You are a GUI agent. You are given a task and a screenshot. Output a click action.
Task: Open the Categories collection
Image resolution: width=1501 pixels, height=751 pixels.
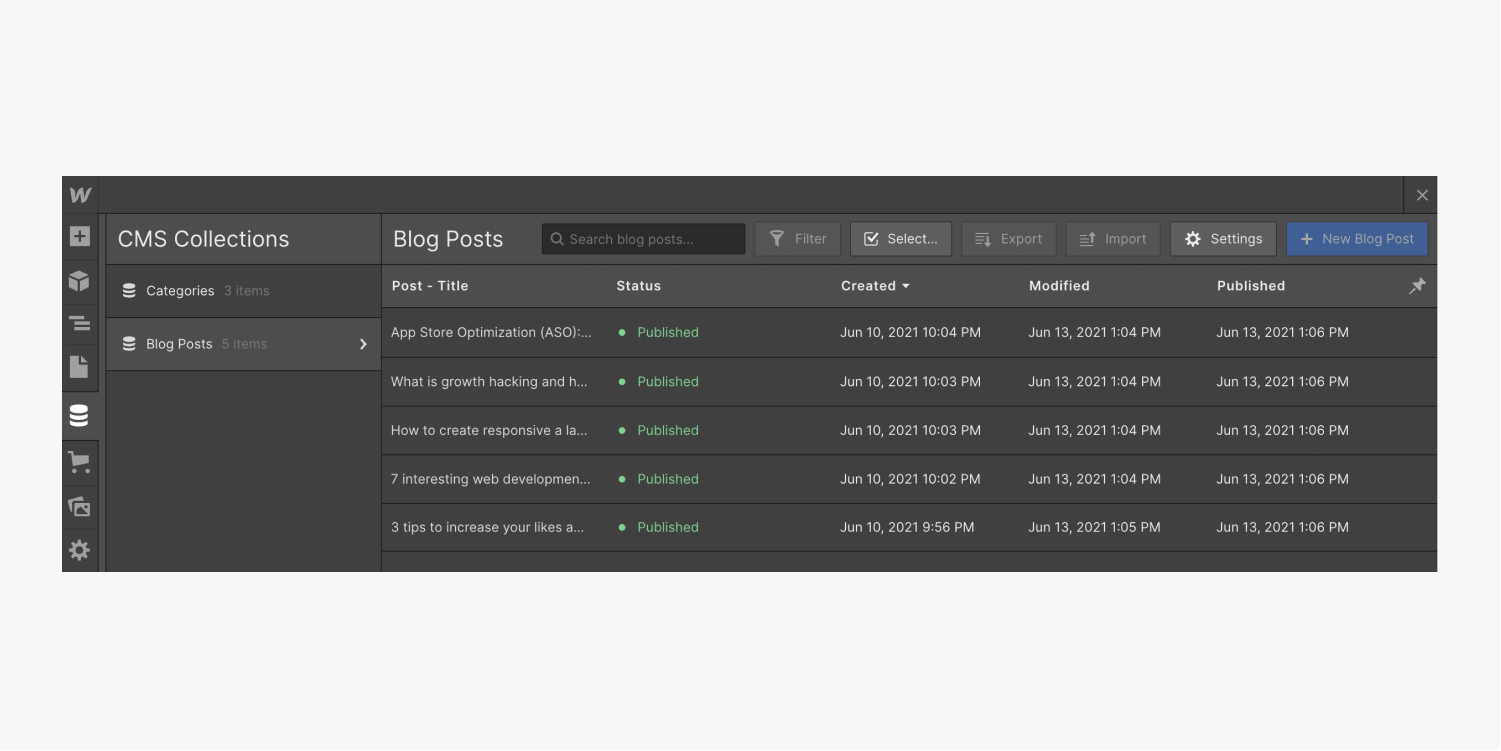click(243, 291)
